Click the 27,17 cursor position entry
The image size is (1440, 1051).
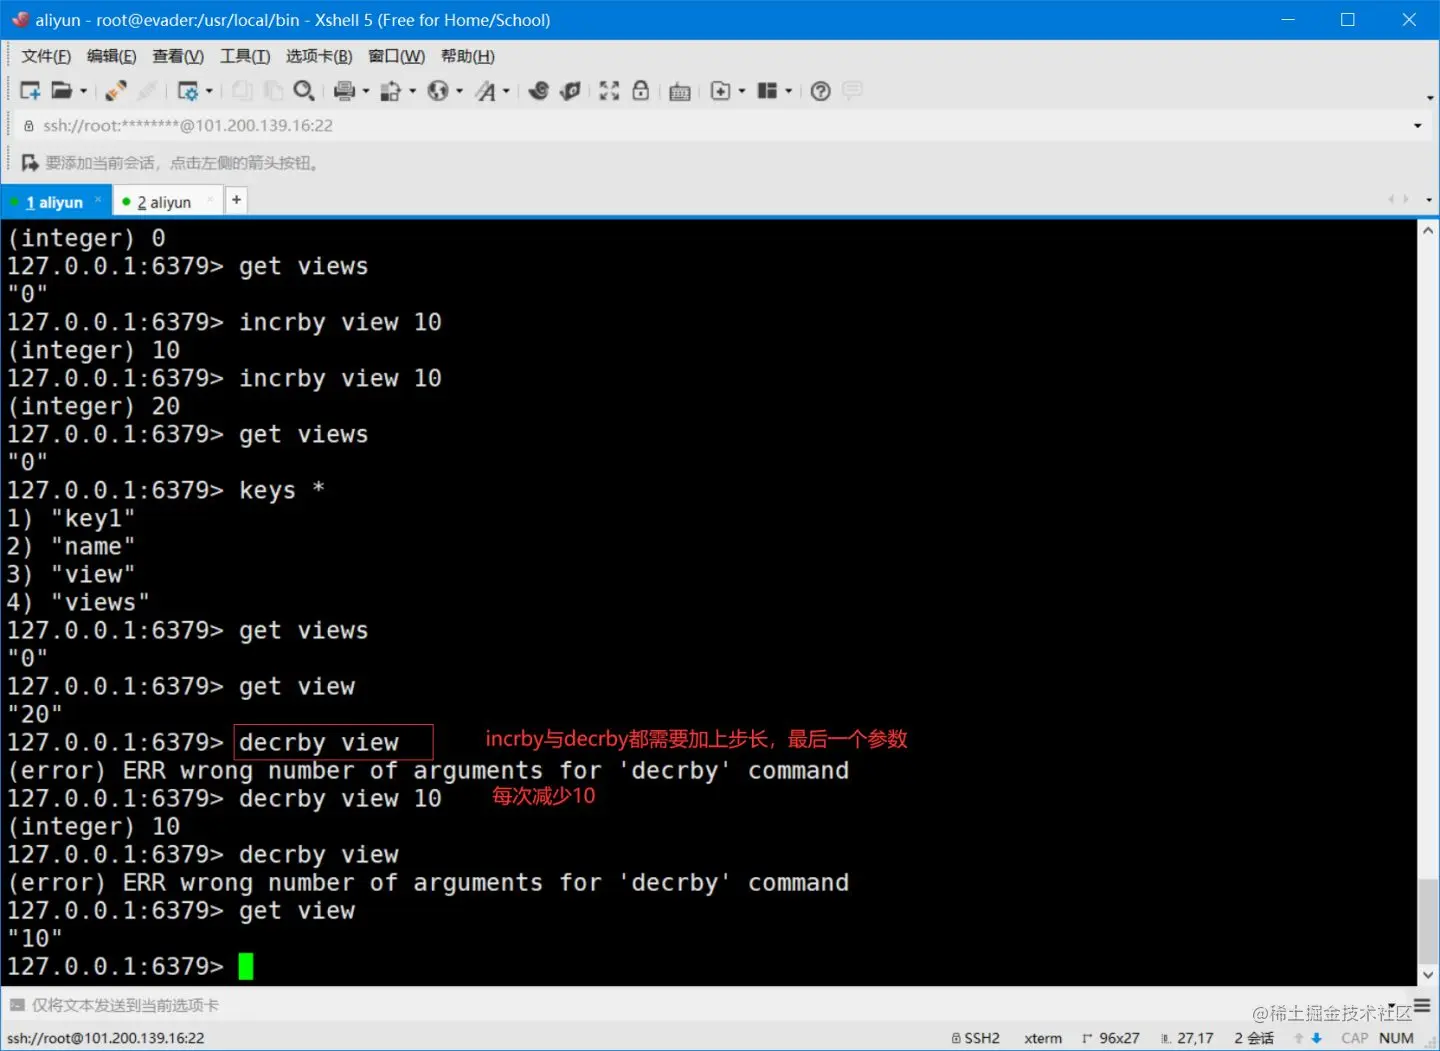coord(1187,1038)
